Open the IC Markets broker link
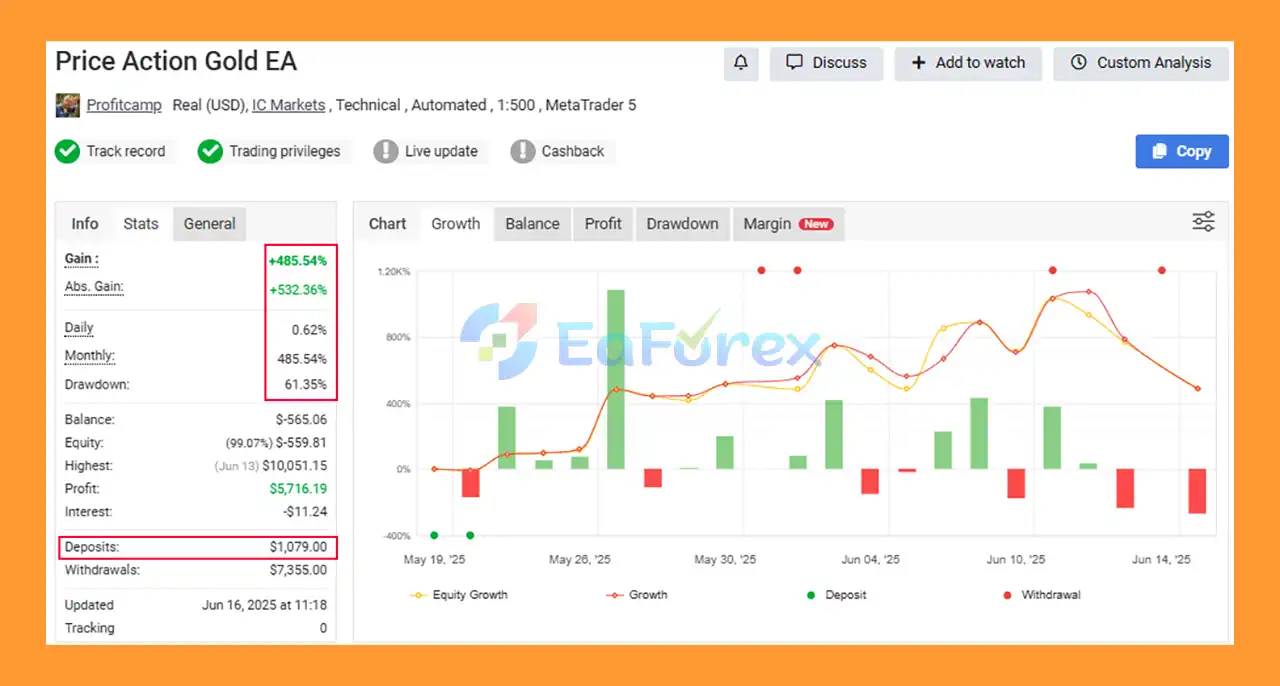The image size is (1280, 686). (x=288, y=105)
